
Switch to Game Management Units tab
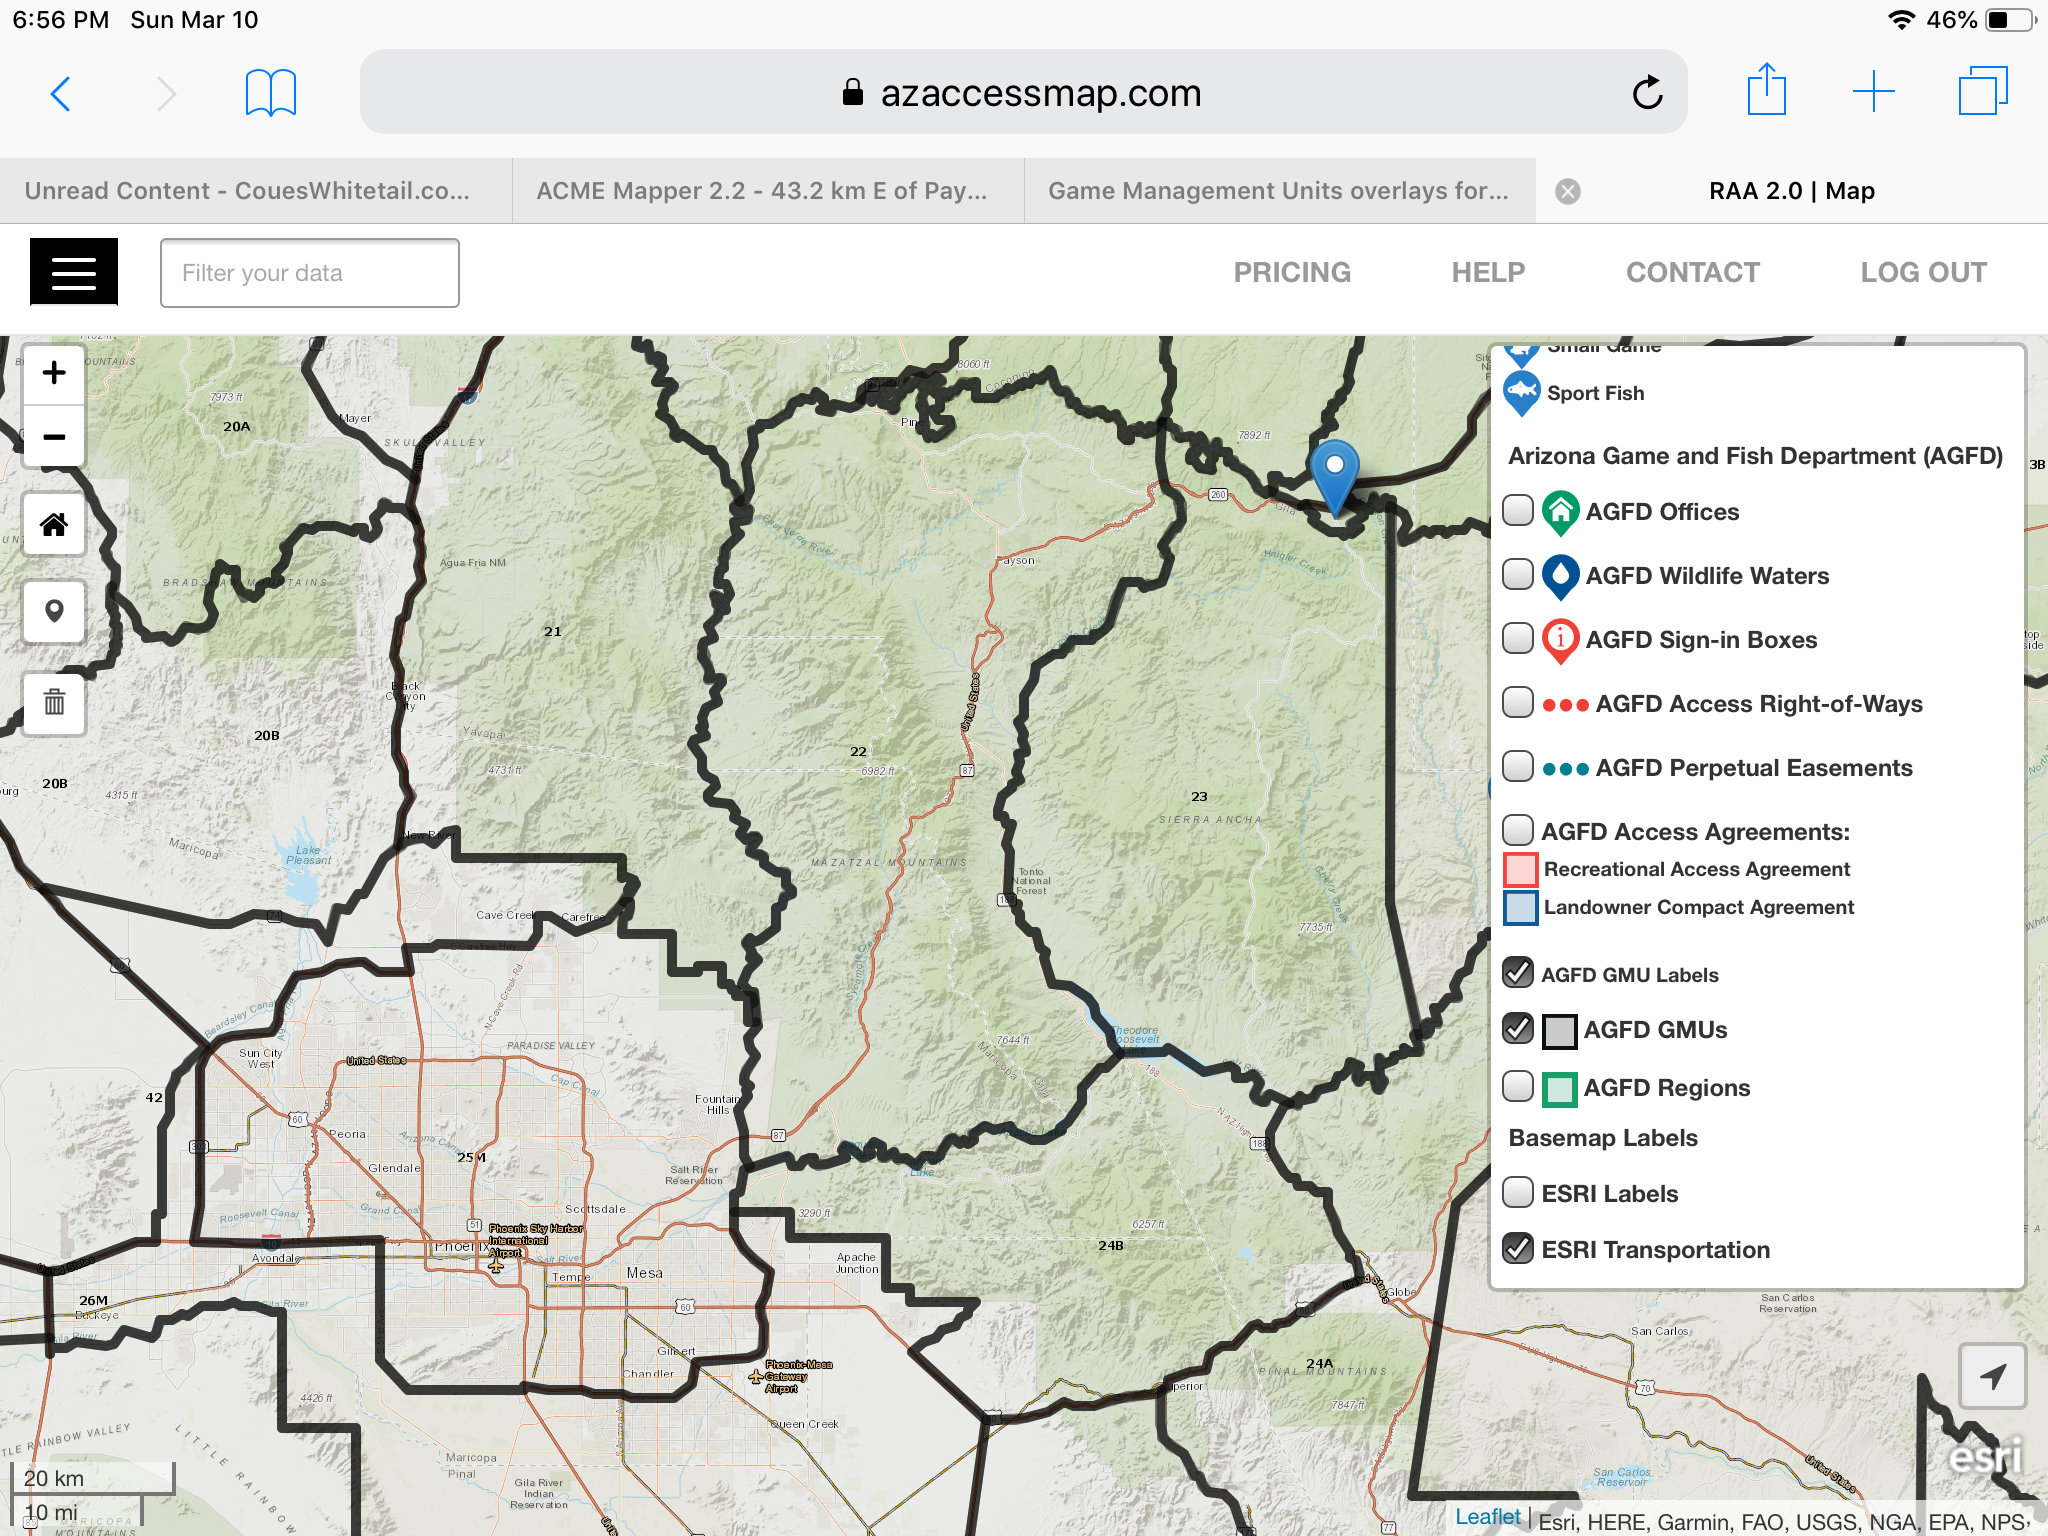pyautogui.click(x=1280, y=191)
